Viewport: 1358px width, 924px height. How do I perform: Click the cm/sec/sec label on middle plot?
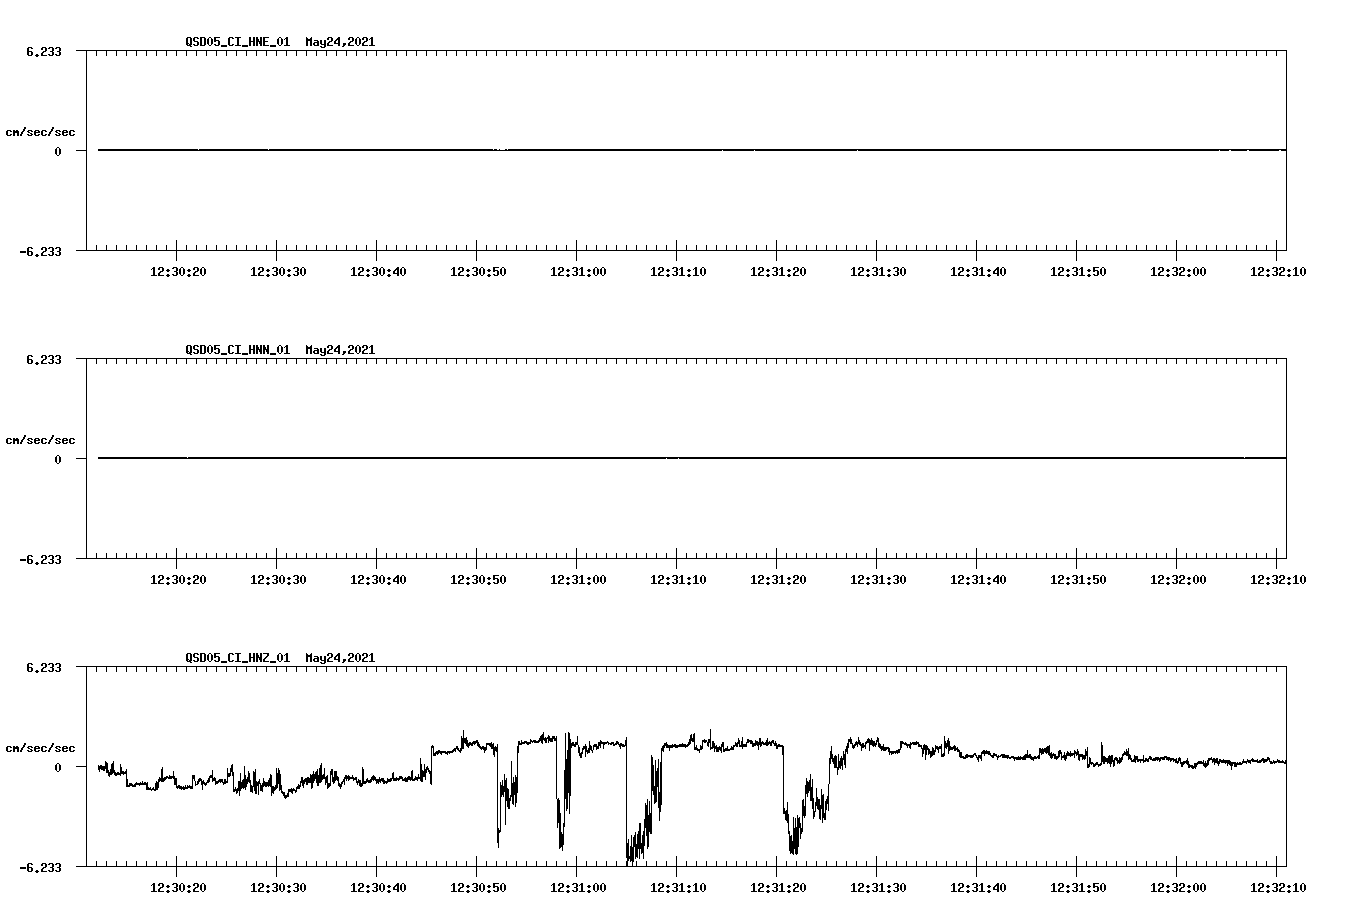click(x=40, y=439)
